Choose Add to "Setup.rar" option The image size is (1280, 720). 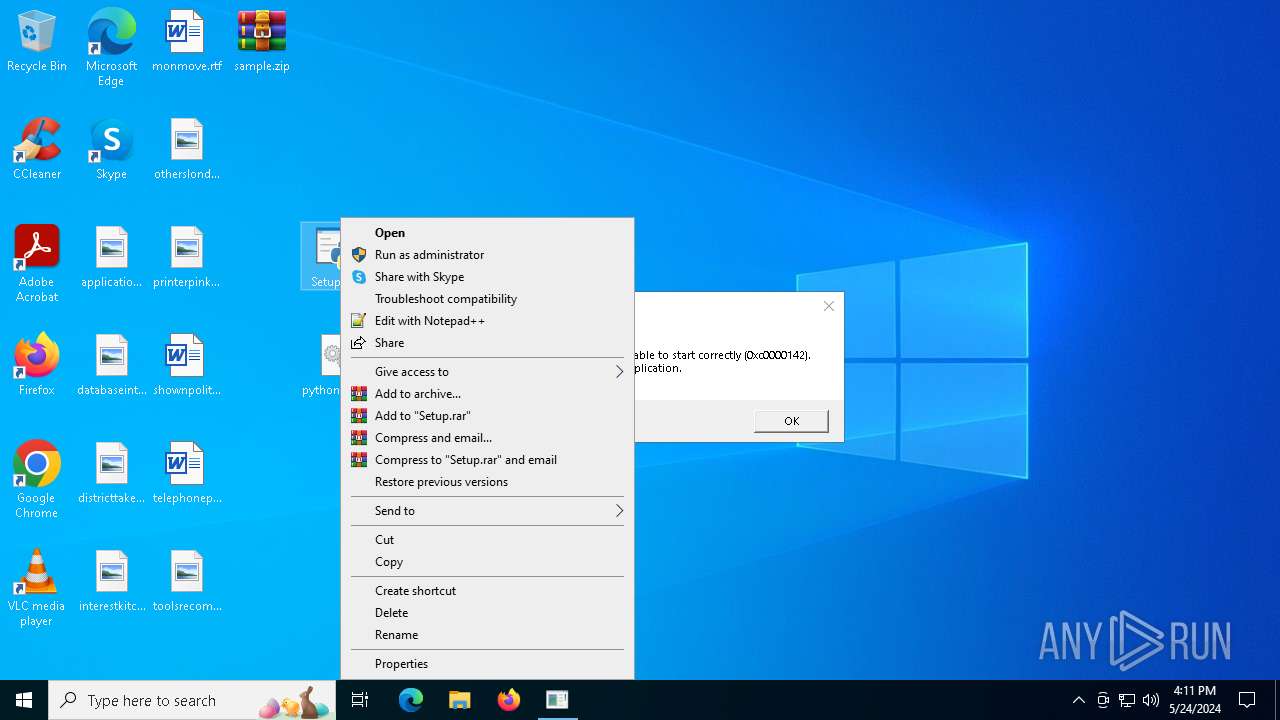point(487,416)
